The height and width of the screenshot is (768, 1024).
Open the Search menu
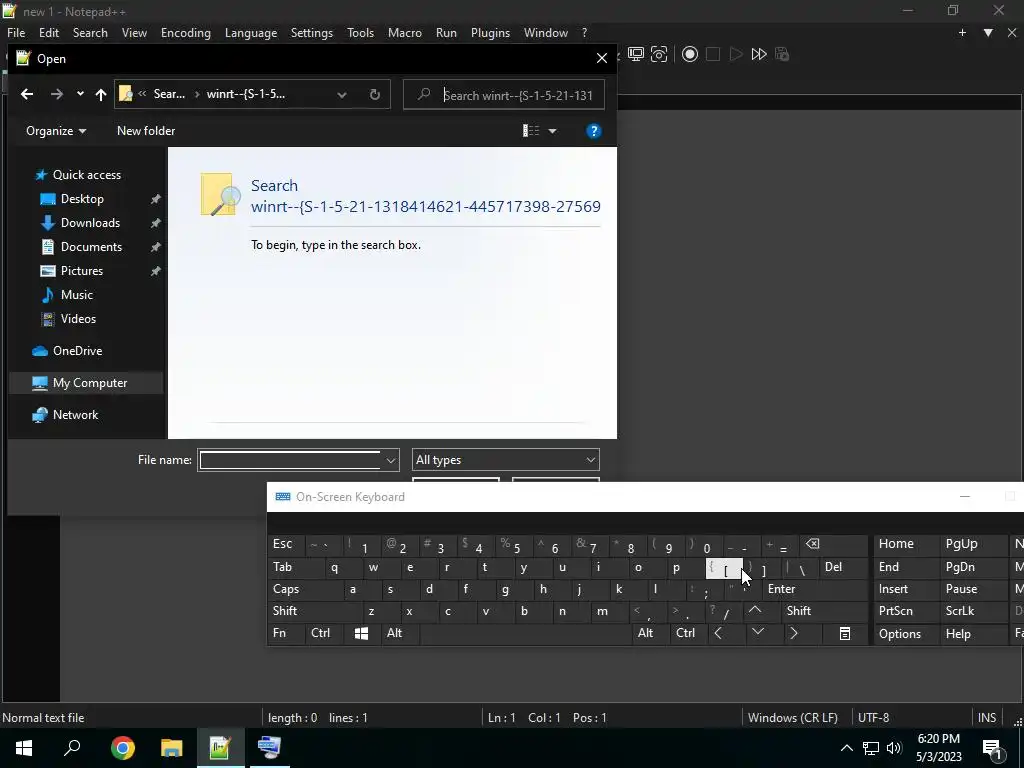point(90,33)
